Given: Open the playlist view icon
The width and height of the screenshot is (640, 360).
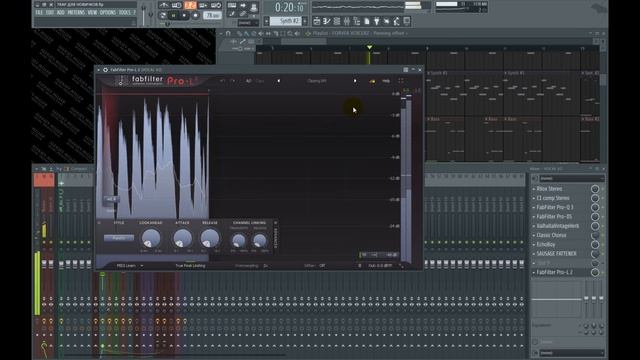Looking at the screenshot, I should pyautogui.click(x=317, y=21).
